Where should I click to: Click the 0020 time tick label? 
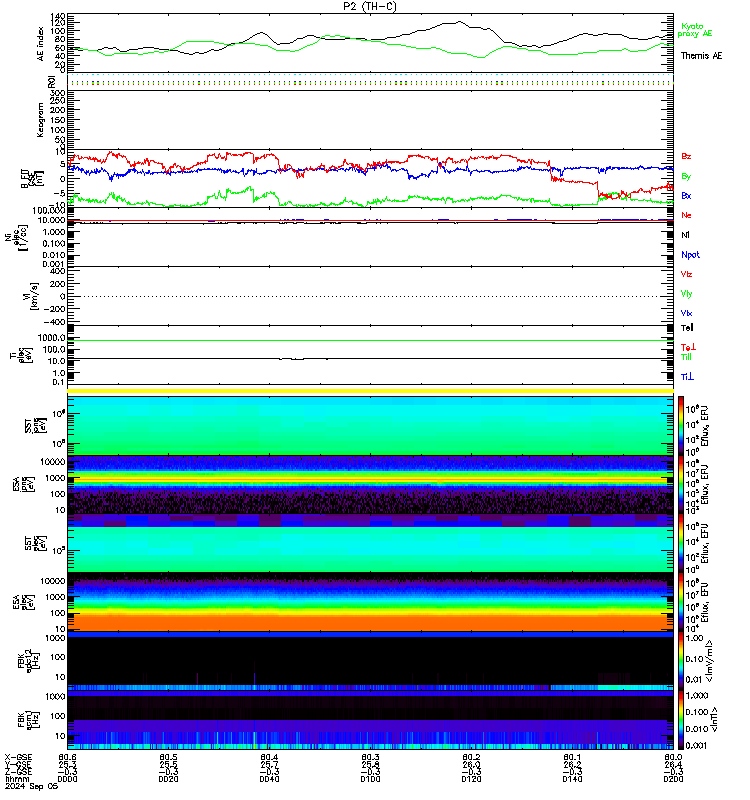pos(168,779)
